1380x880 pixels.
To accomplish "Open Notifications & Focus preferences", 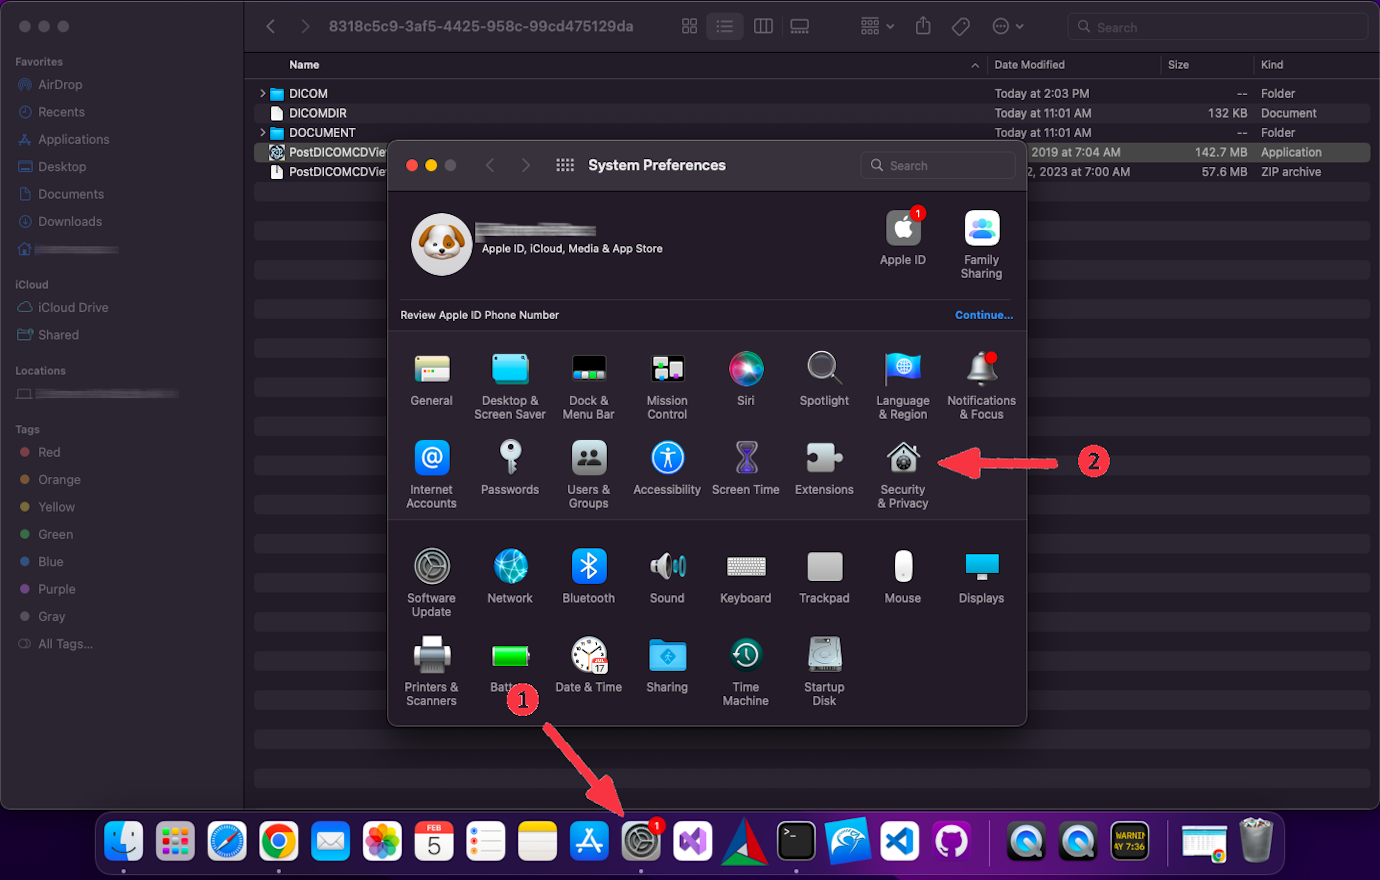I will [x=980, y=369].
